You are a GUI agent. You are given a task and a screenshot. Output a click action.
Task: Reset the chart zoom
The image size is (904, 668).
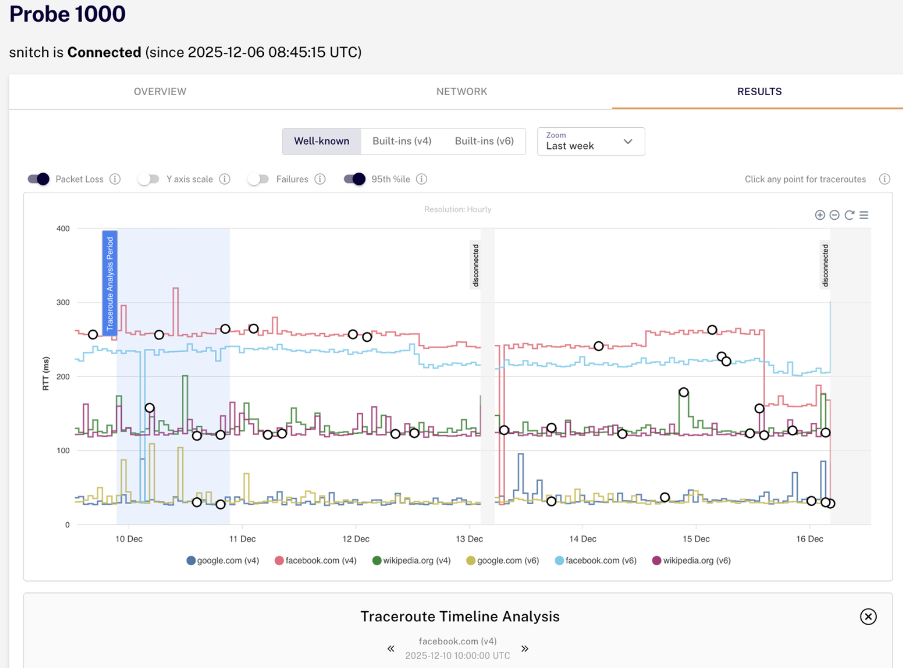[x=849, y=215]
